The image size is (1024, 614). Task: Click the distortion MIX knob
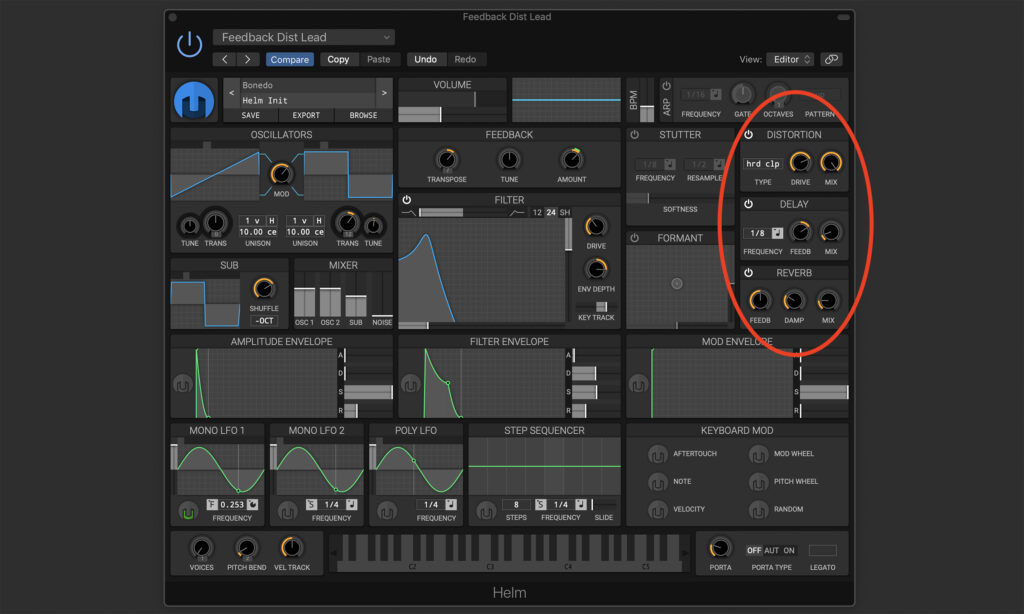(831, 163)
